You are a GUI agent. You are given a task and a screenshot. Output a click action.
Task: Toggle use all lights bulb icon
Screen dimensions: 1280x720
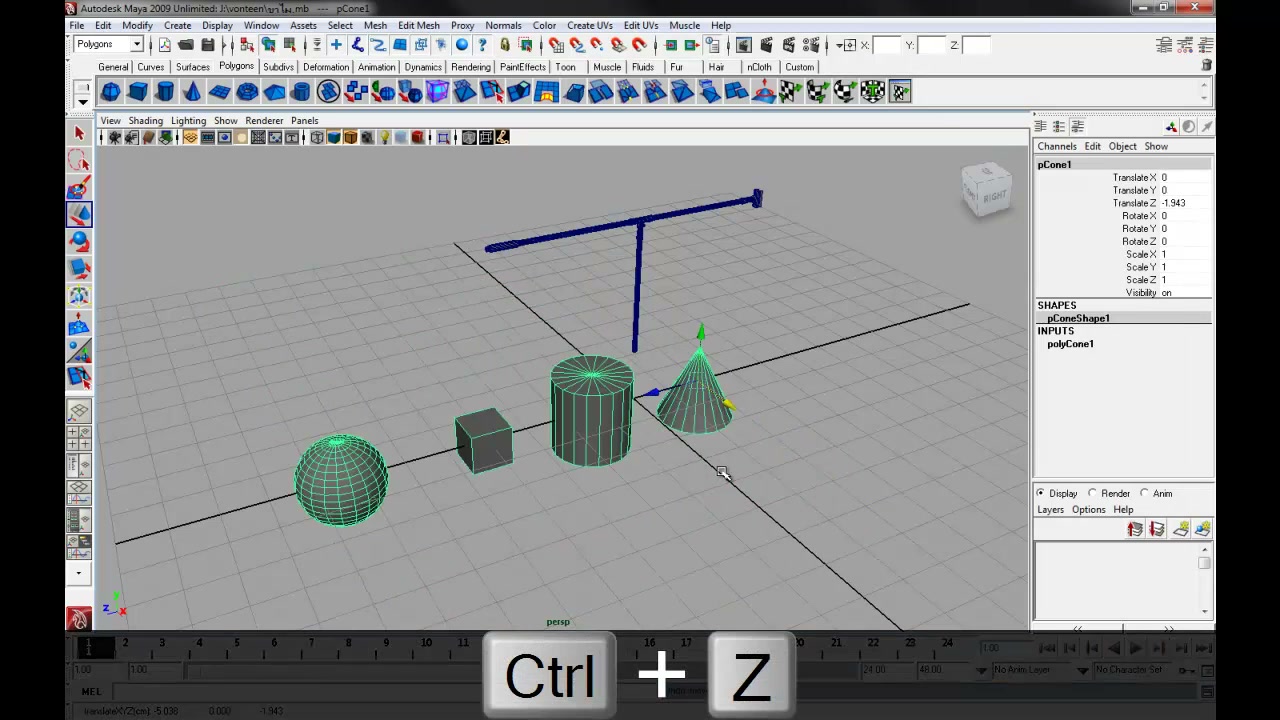tap(385, 137)
